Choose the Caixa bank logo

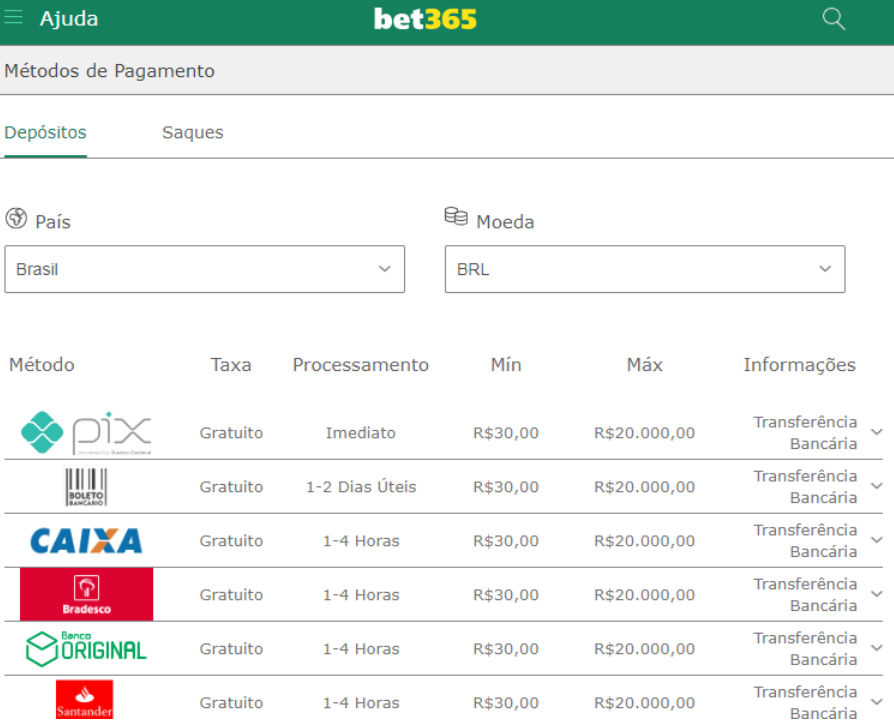(x=86, y=541)
